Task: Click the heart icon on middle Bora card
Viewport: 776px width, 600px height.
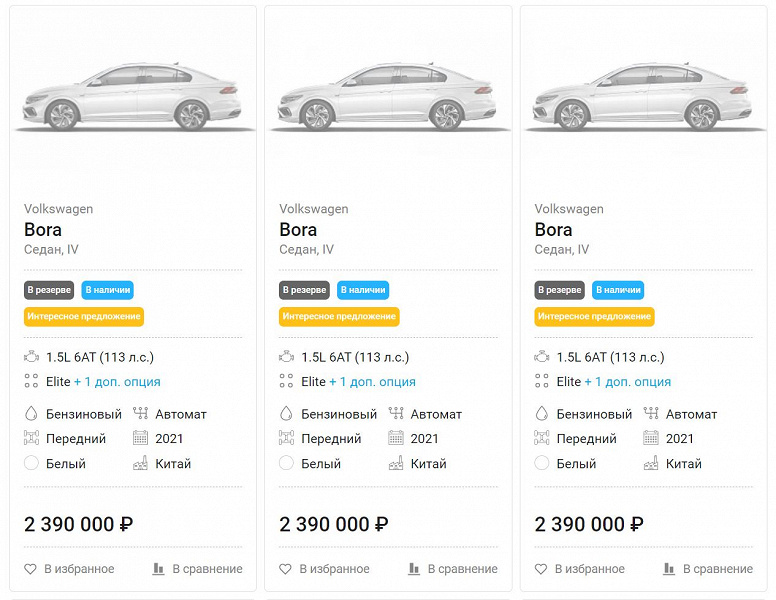Action: coord(286,569)
